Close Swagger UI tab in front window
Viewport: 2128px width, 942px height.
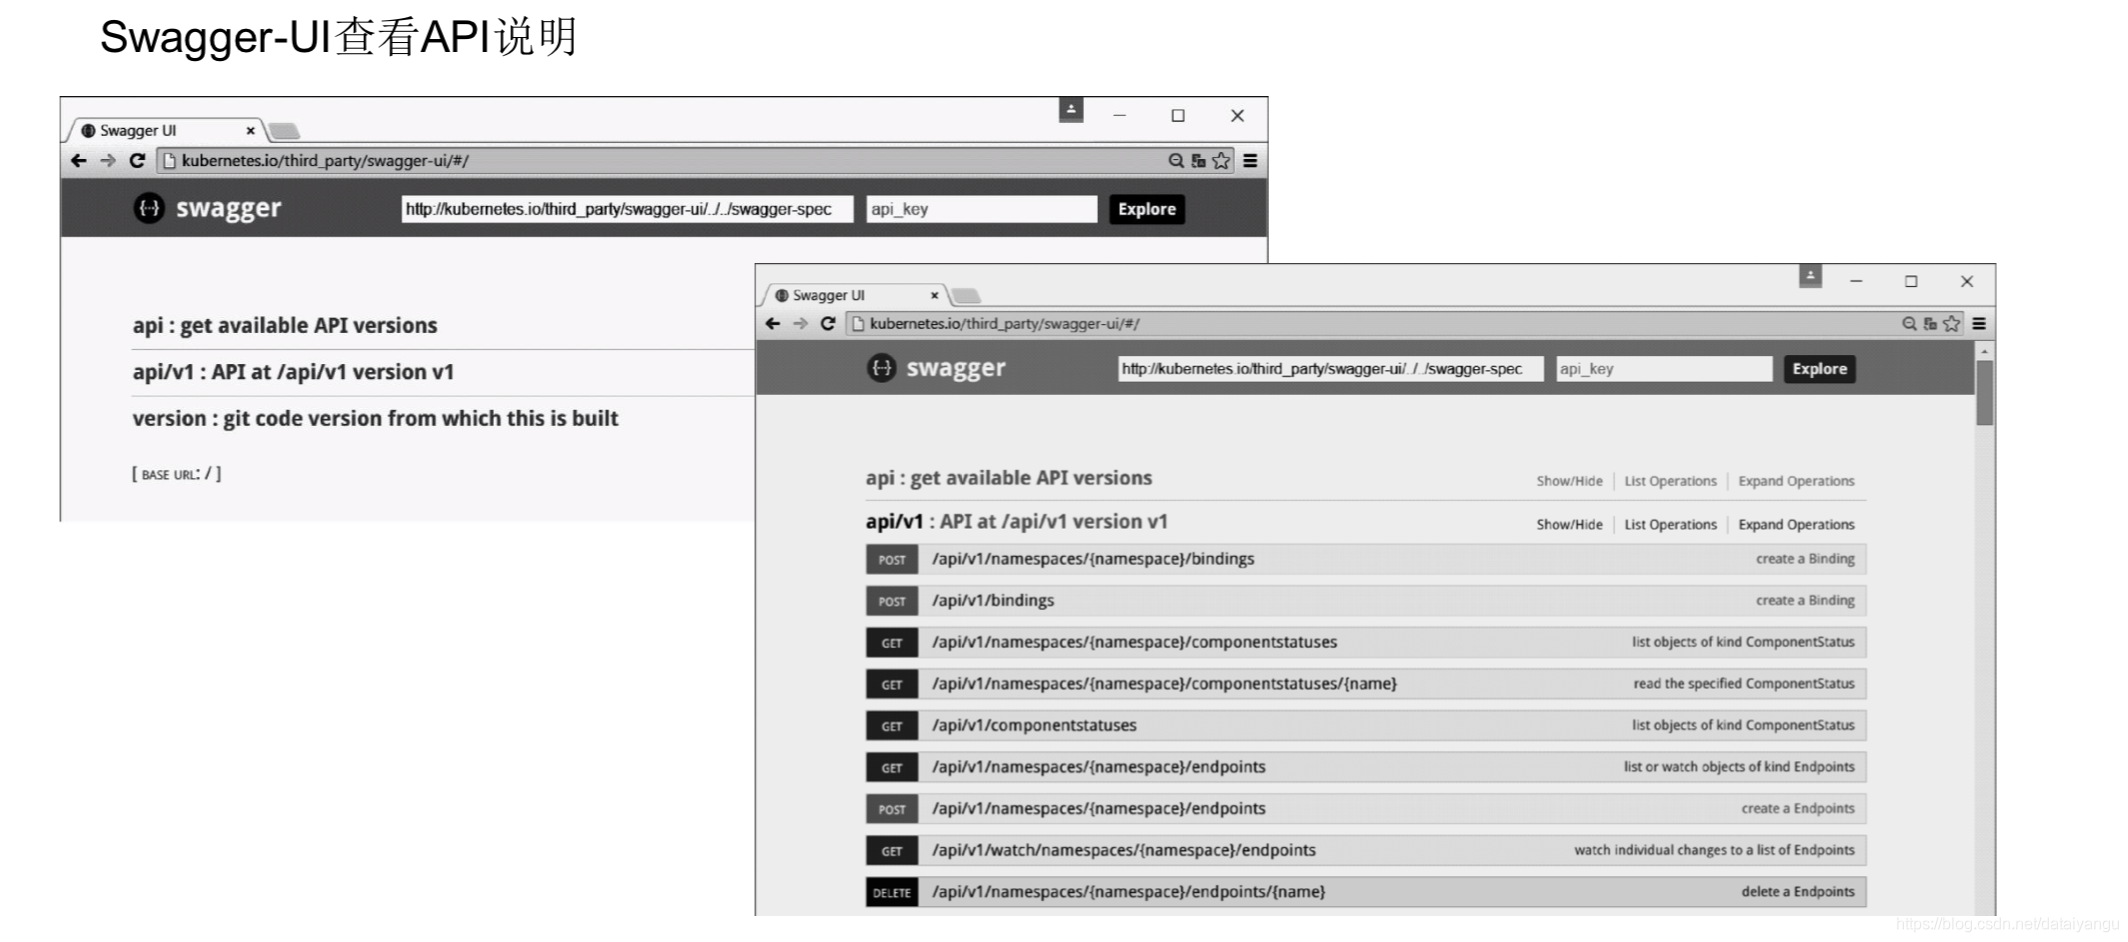click(934, 296)
